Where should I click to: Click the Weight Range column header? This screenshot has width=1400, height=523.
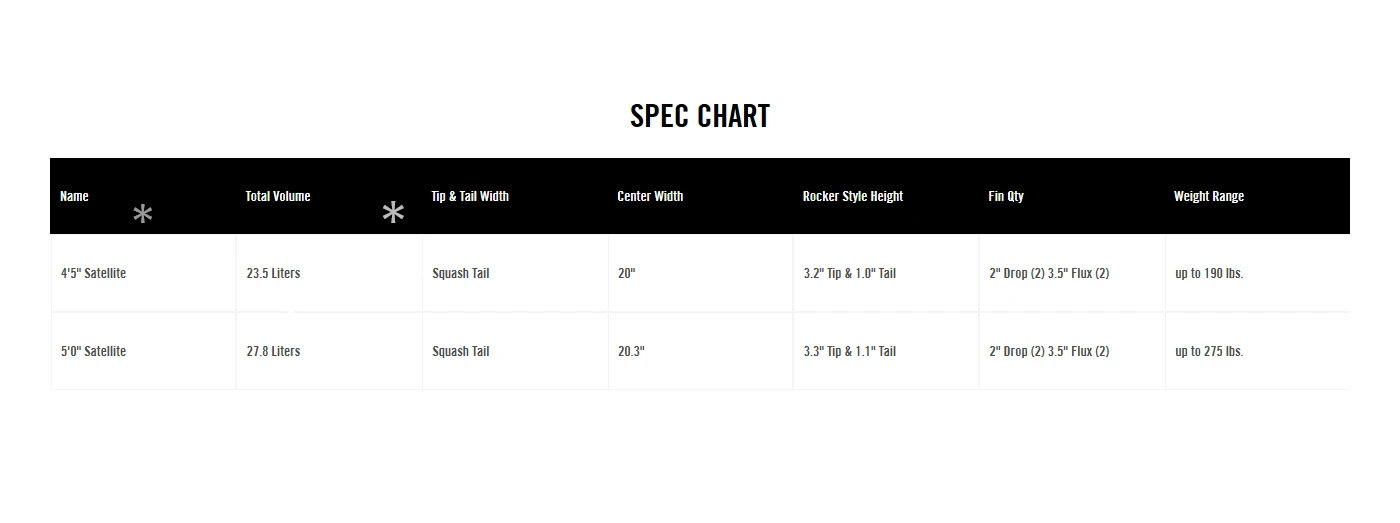click(1209, 196)
